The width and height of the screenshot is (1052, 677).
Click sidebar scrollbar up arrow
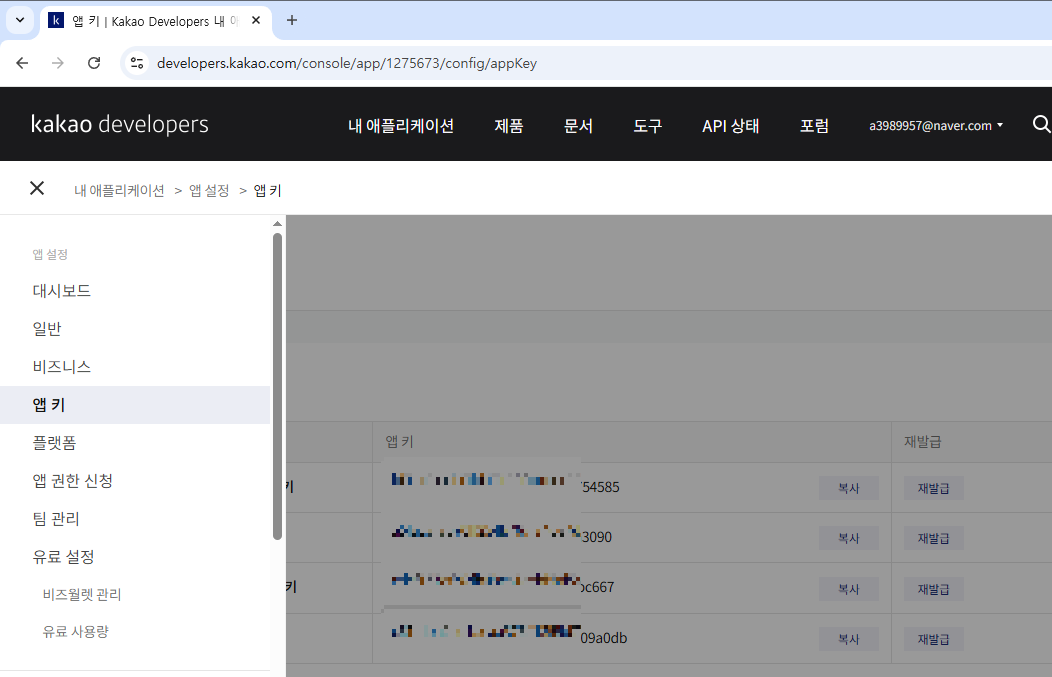tap(277, 224)
